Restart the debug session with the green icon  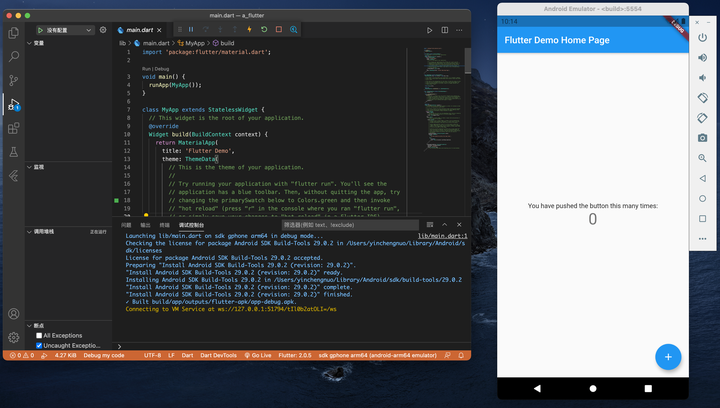(264, 29)
